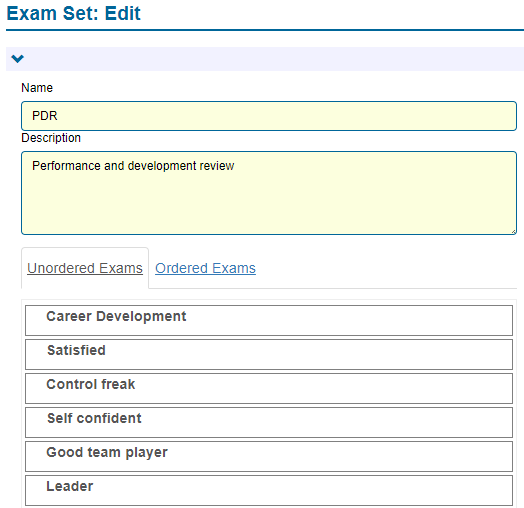Viewport: 524px width, 508px height.
Task: Click the Description label
Action: pyautogui.click(x=51, y=138)
